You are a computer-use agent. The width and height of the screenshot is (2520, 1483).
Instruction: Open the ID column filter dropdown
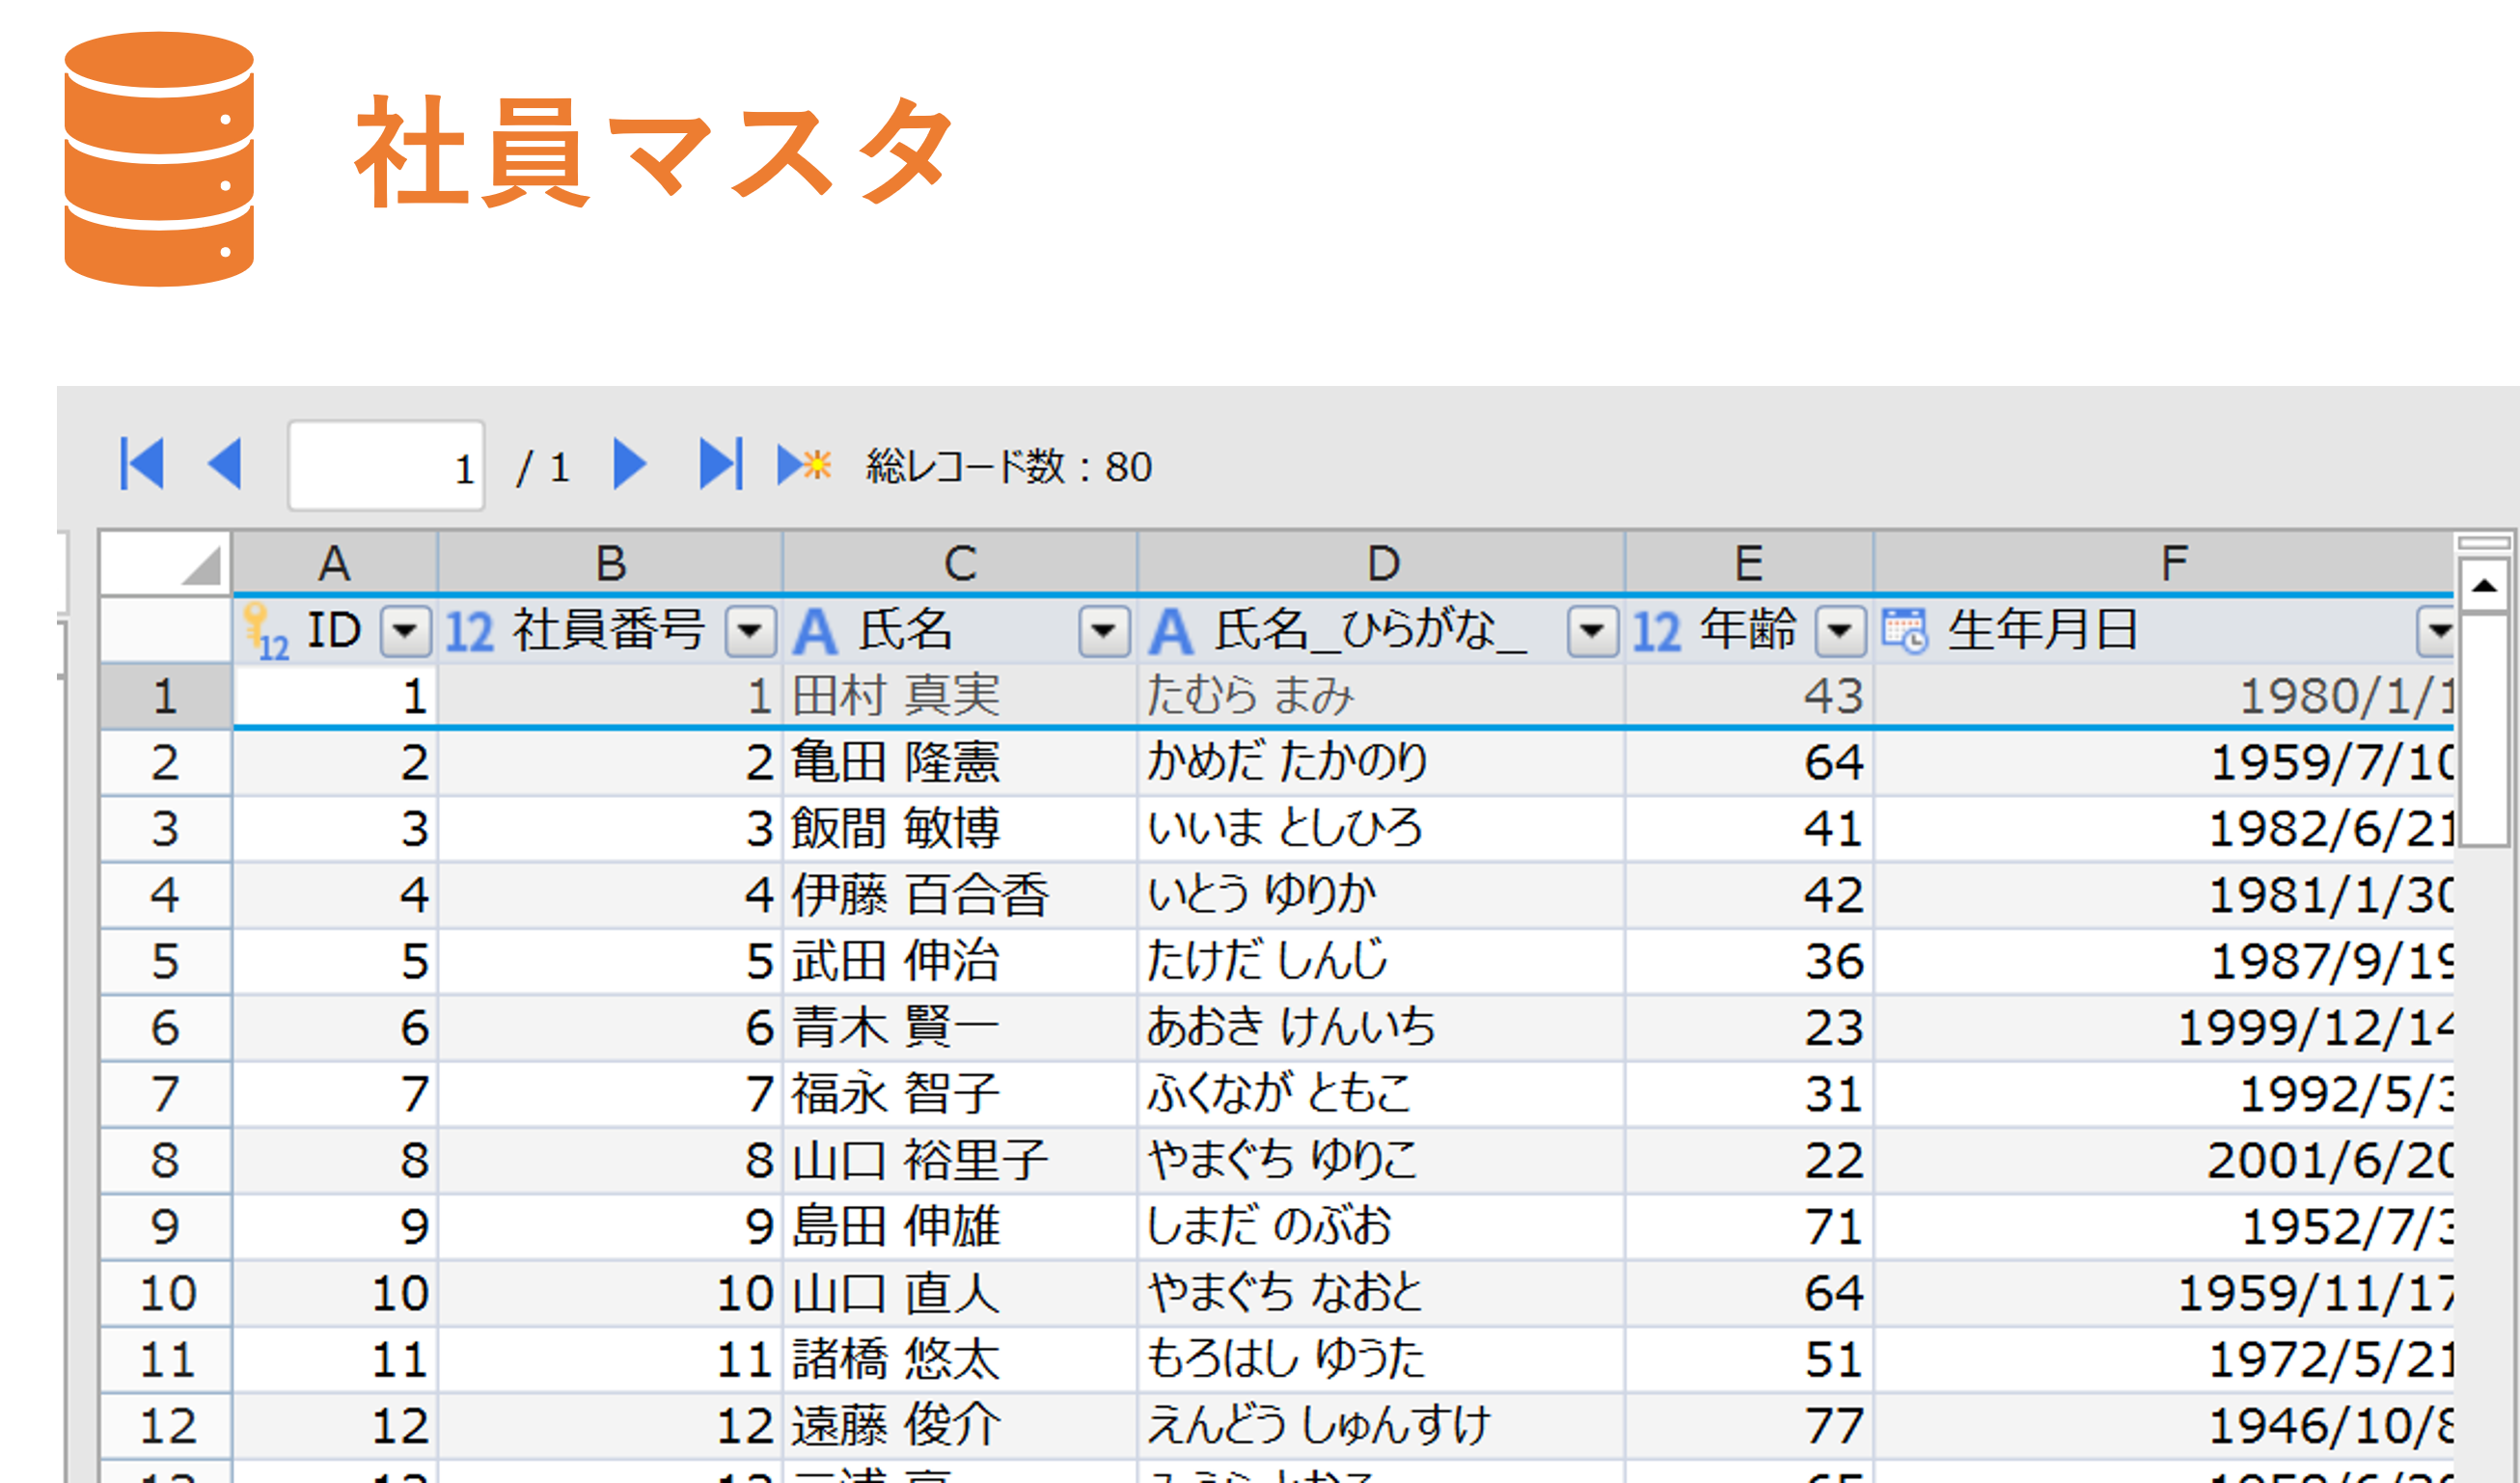point(405,631)
